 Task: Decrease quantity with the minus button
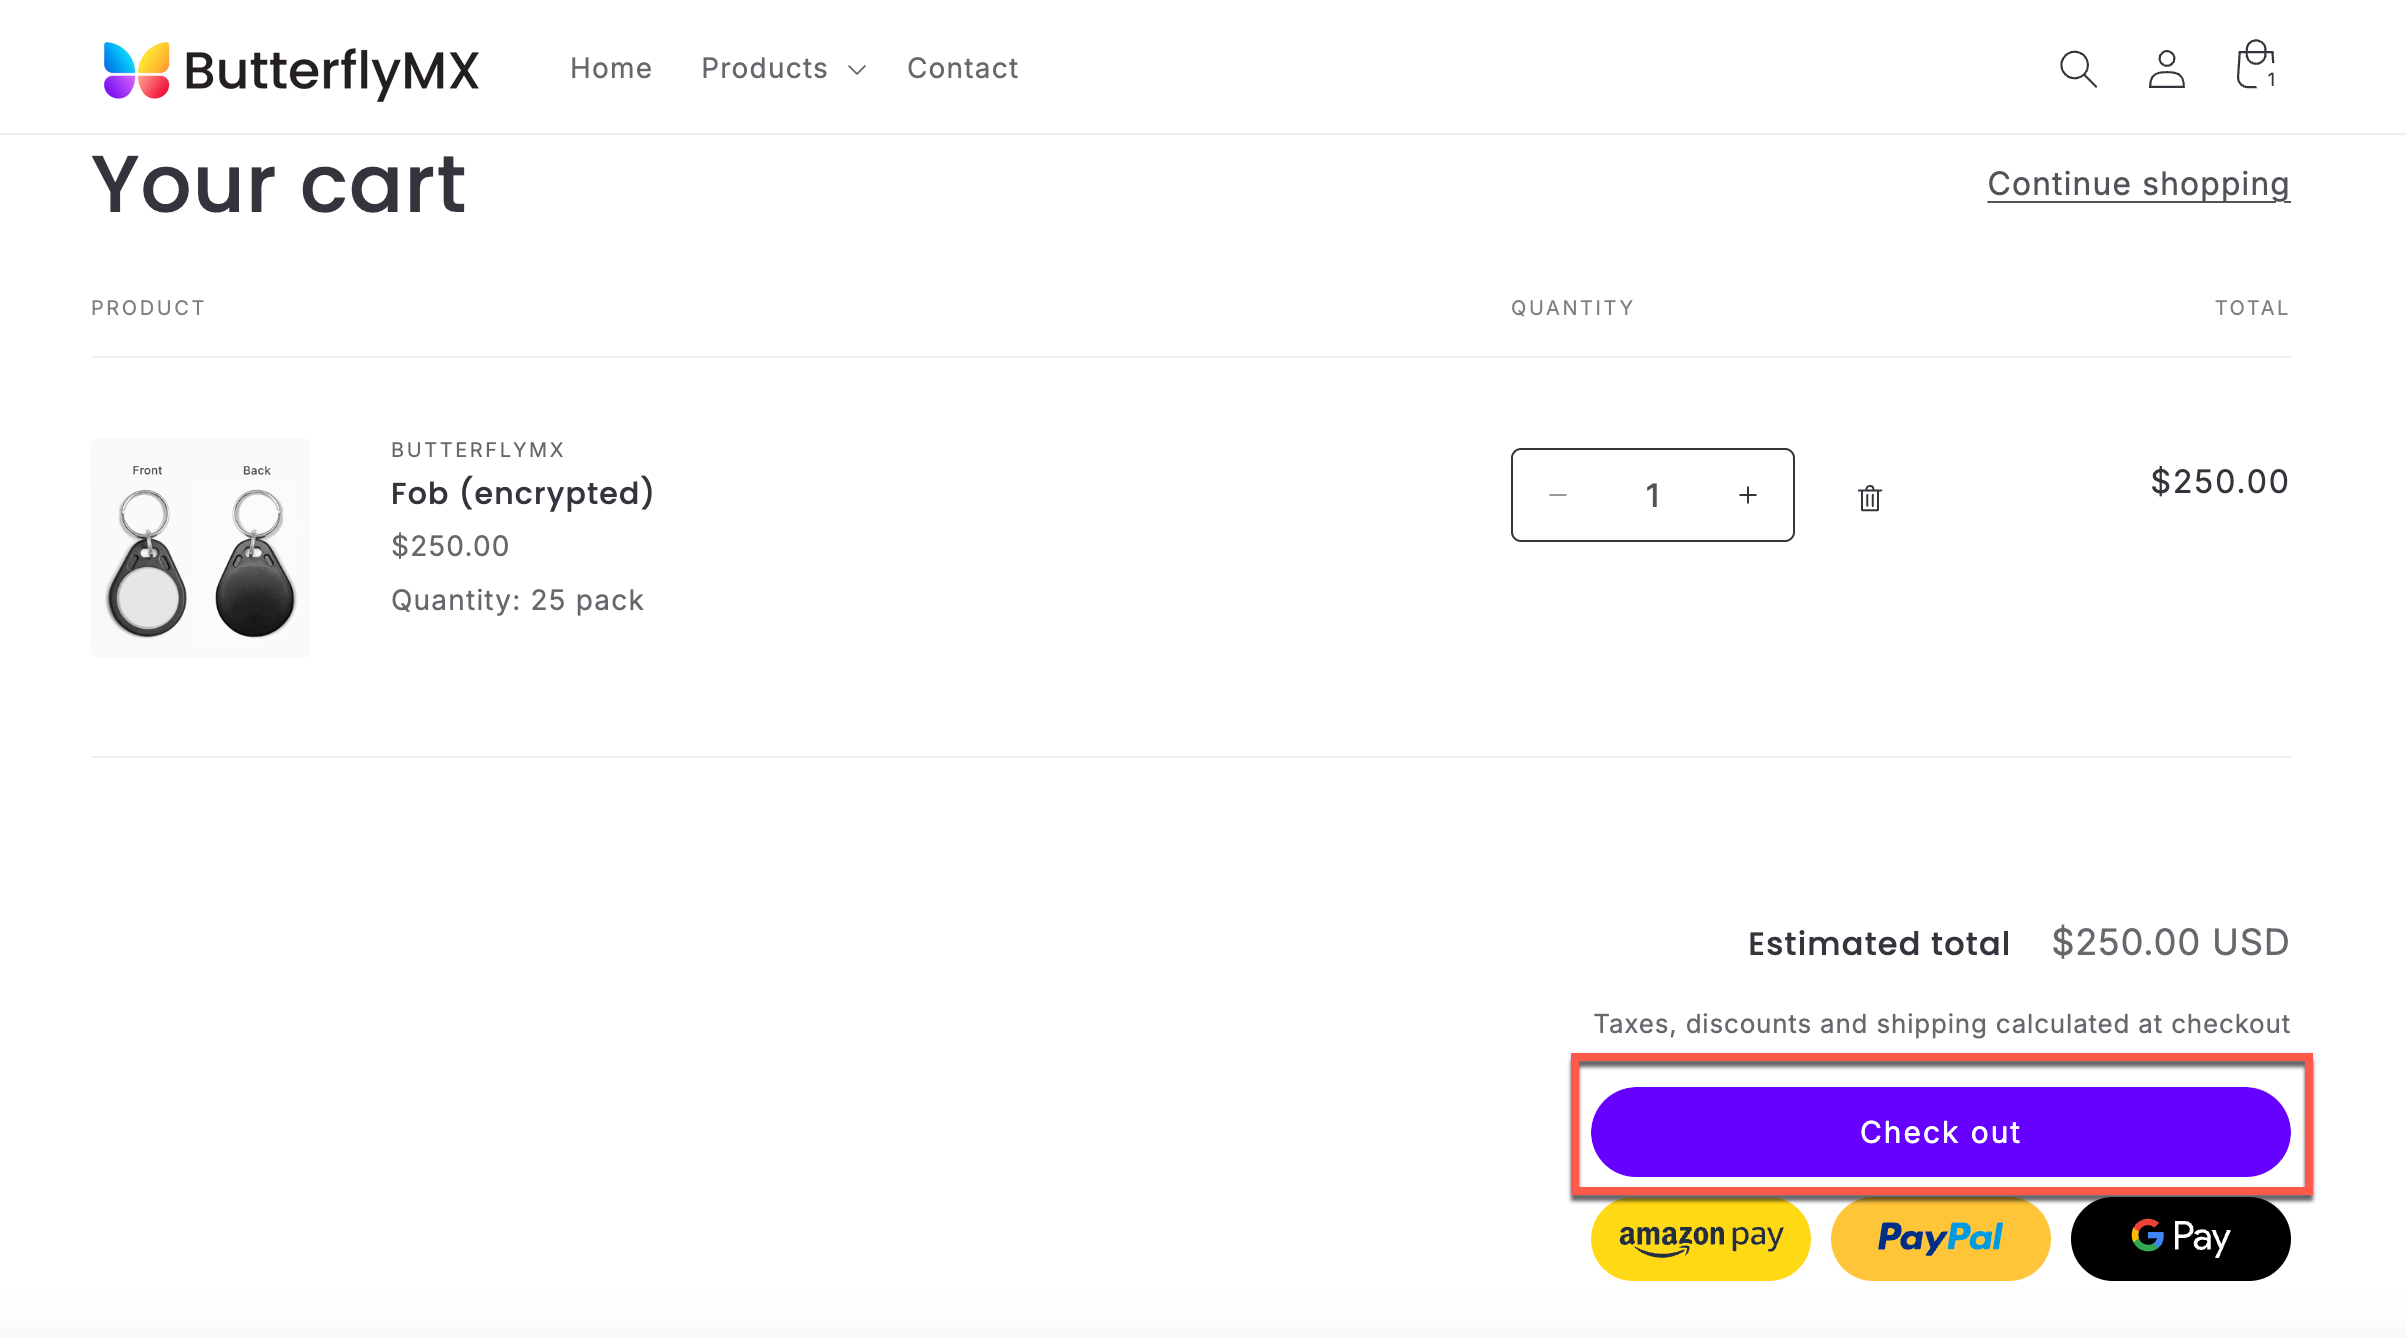point(1557,495)
